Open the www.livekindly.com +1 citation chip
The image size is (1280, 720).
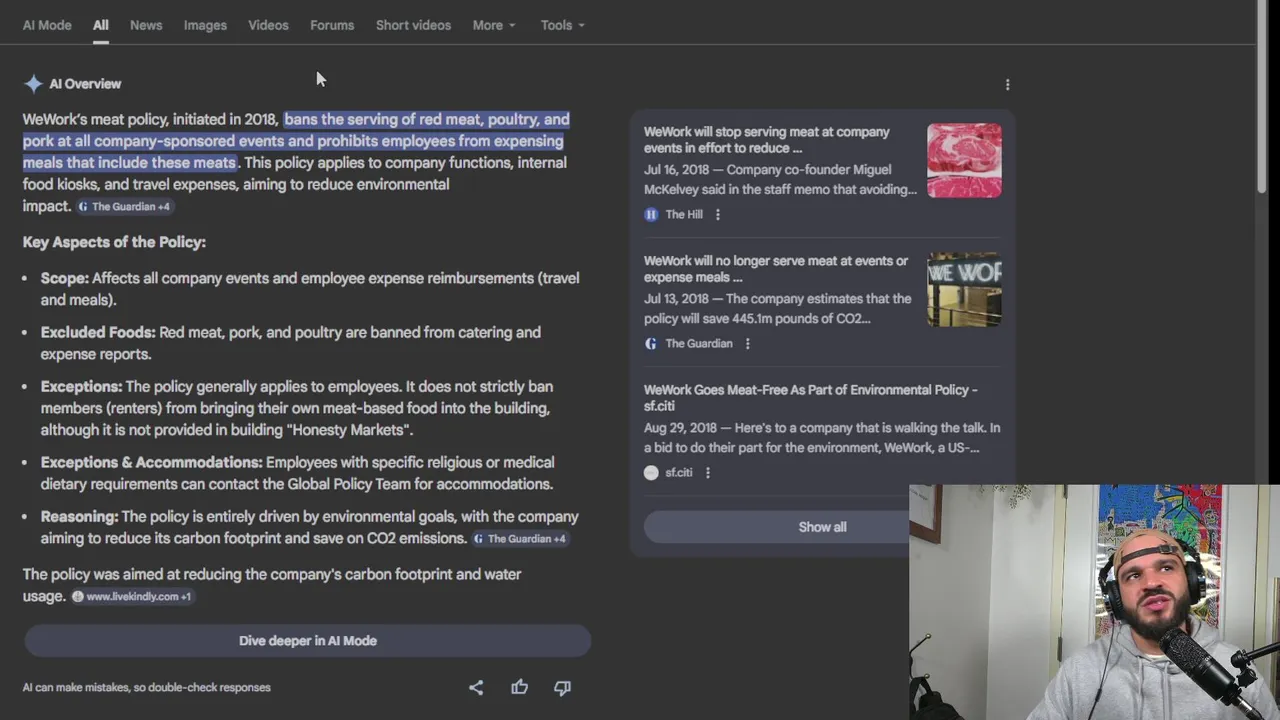pos(131,596)
